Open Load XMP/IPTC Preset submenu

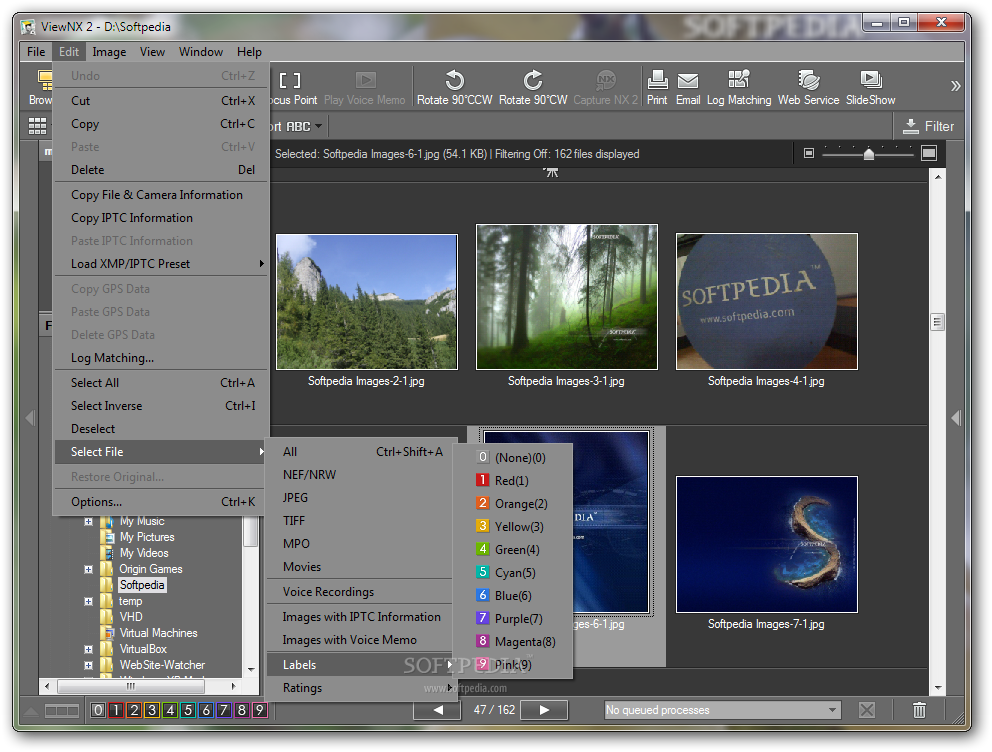[x=161, y=264]
